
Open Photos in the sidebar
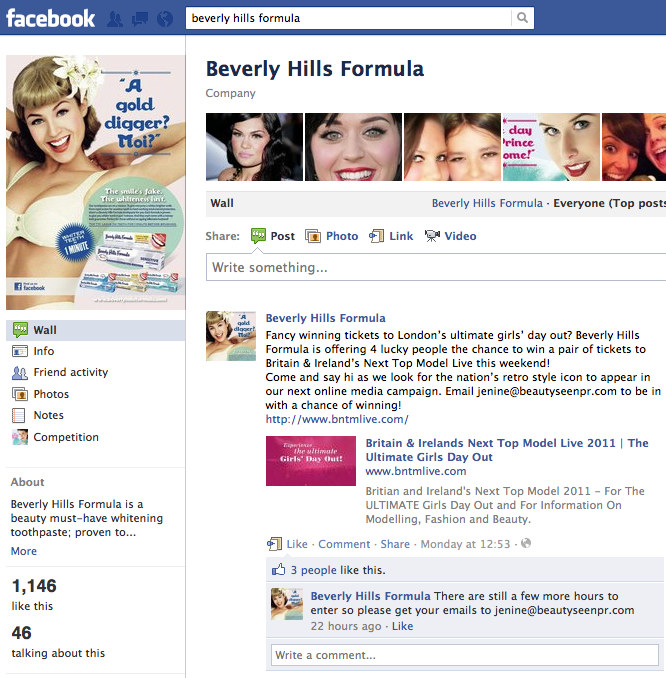pyautogui.click(x=51, y=394)
